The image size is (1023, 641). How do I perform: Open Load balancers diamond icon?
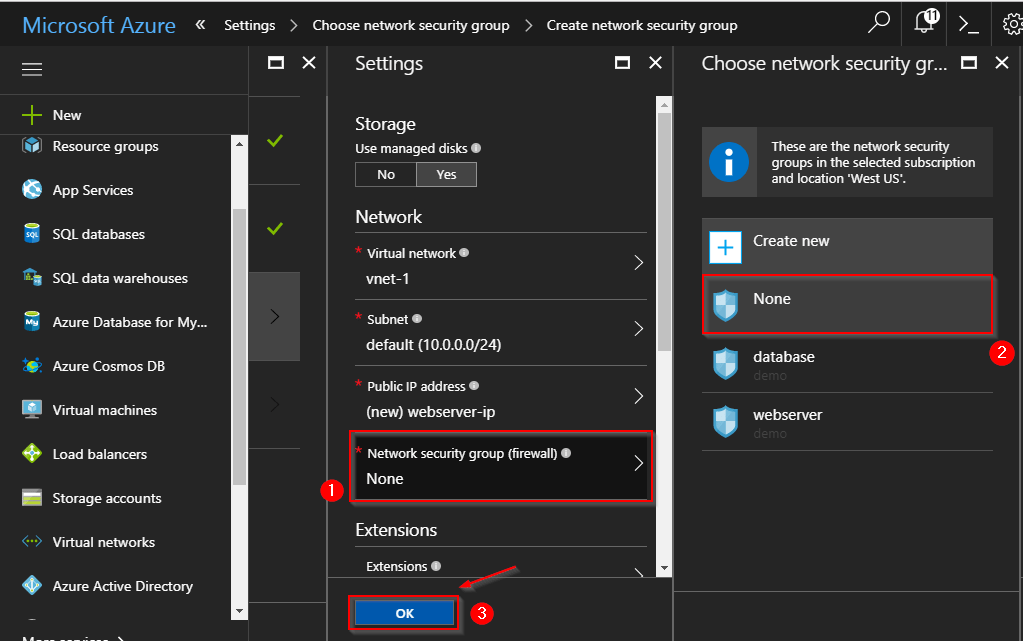tap(32, 453)
